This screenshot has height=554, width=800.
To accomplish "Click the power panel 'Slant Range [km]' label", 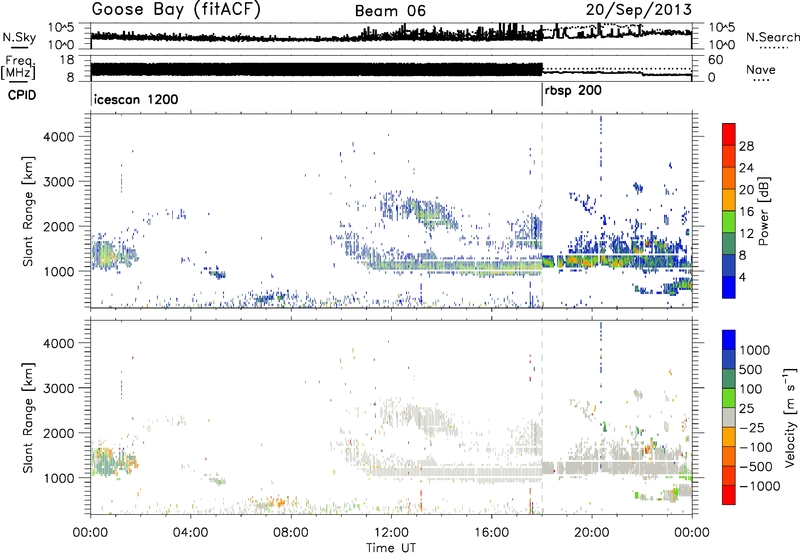I will [x=29, y=211].
